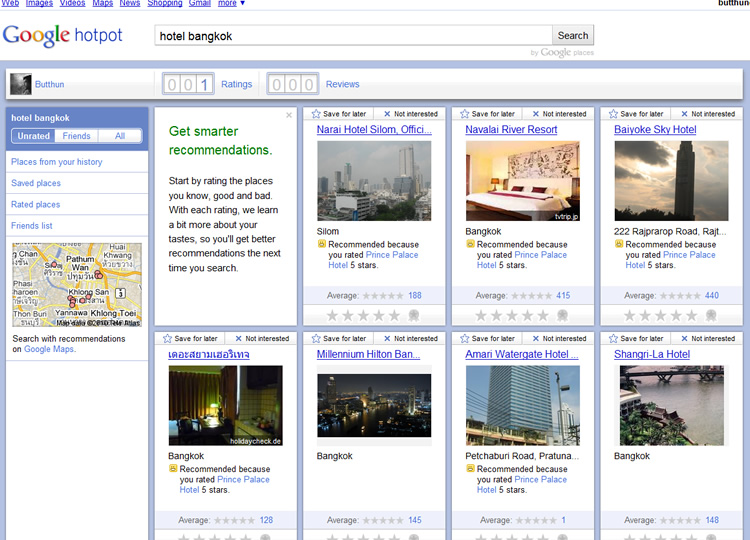This screenshot has height=540, width=750.
Task: Open the Ratings link
Action: pos(236,84)
